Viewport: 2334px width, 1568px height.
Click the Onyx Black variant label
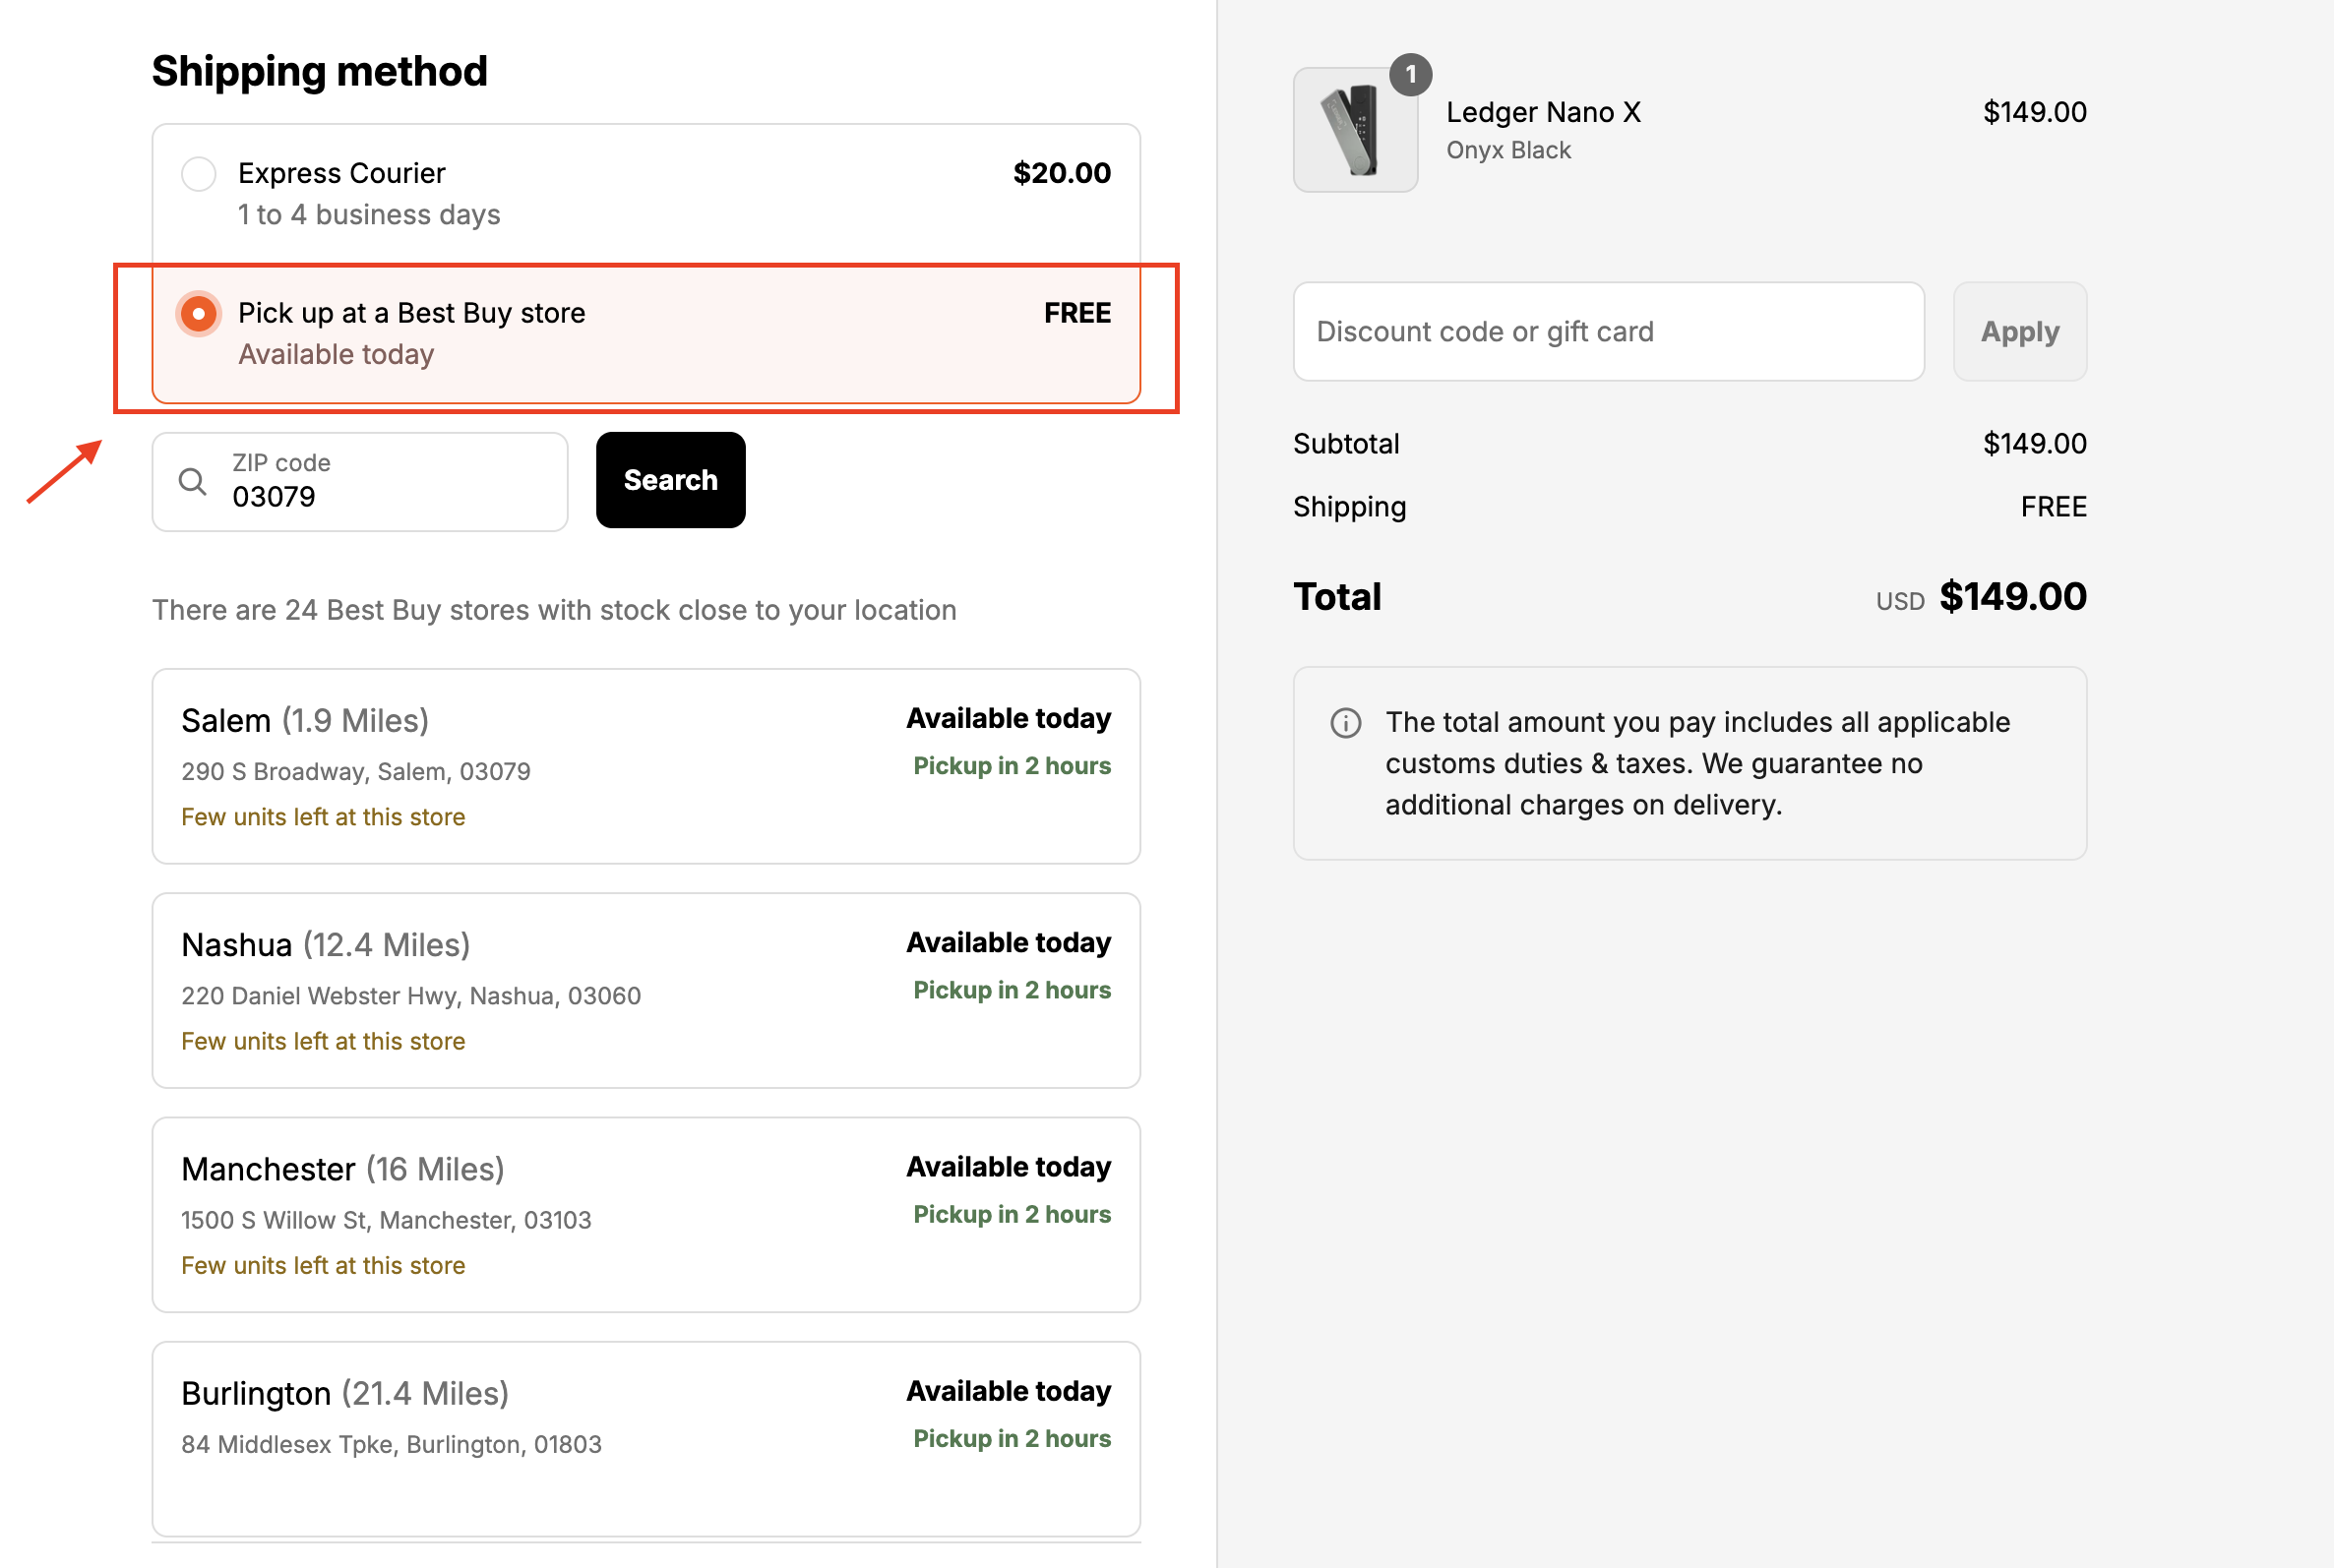(x=1509, y=150)
